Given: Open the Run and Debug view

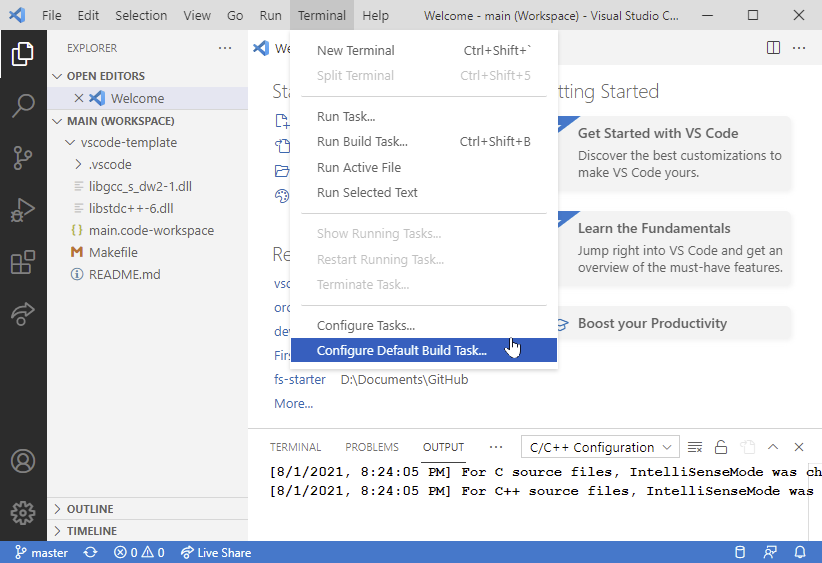Looking at the screenshot, I should tap(23, 210).
